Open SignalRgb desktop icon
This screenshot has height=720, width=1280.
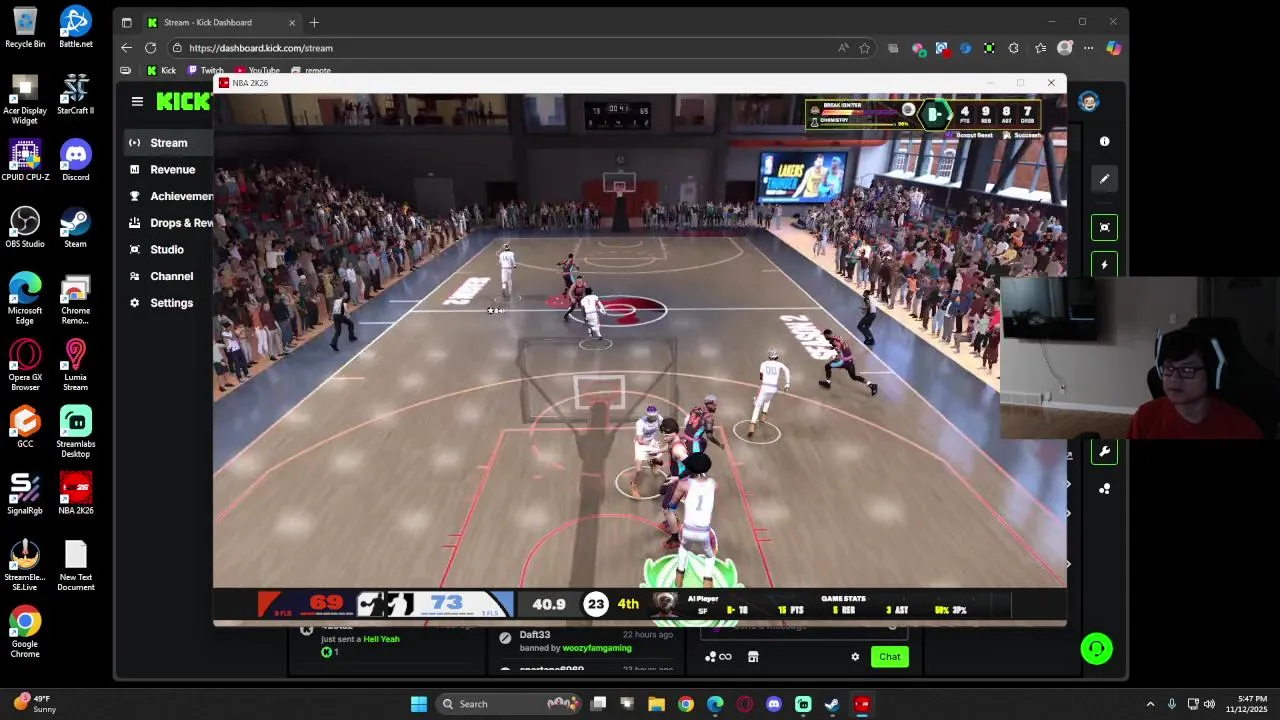[x=25, y=494]
